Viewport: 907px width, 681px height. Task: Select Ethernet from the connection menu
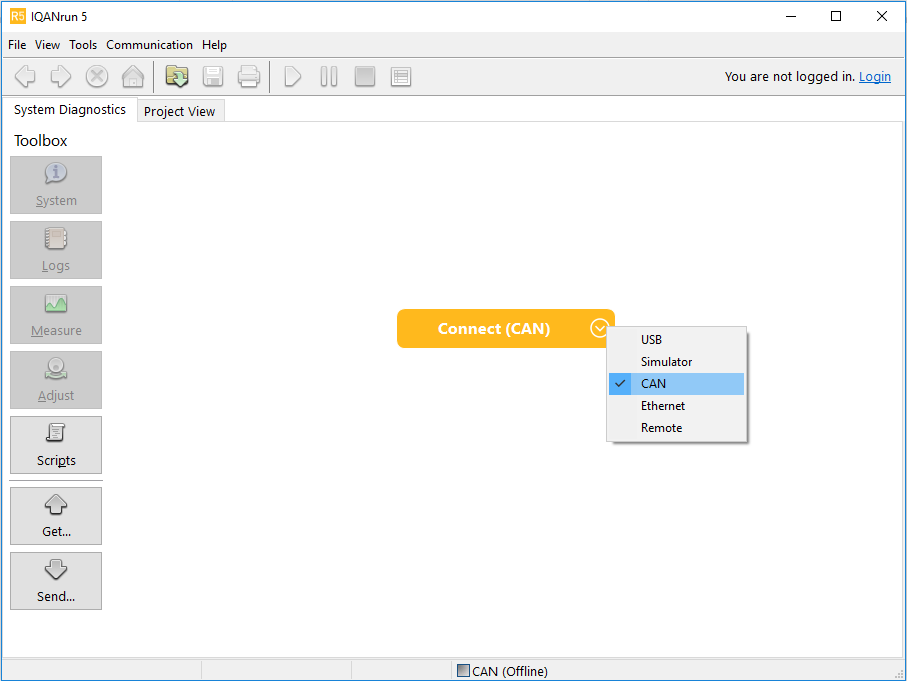[676, 406]
